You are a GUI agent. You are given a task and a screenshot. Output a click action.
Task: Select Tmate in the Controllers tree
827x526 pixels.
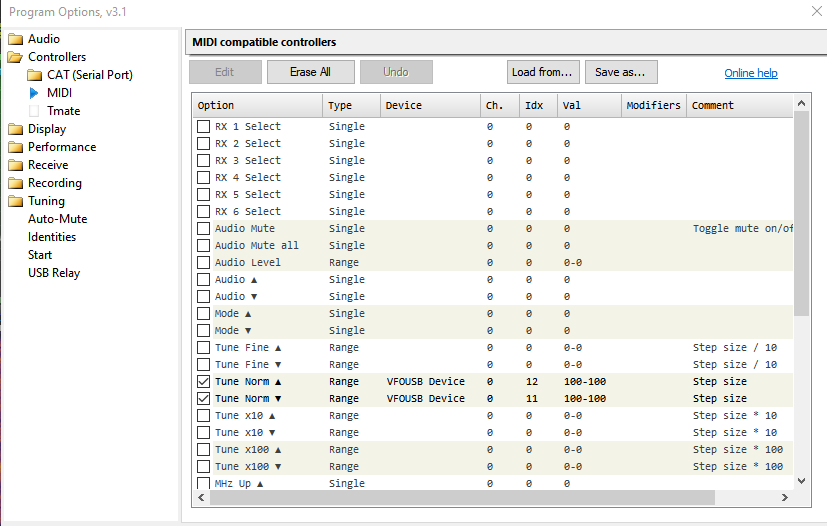[x=63, y=111]
